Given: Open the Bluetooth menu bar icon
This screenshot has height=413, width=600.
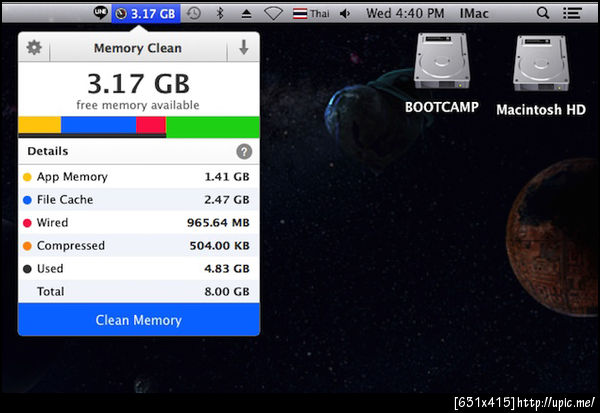Looking at the screenshot, I should [220, 14].
